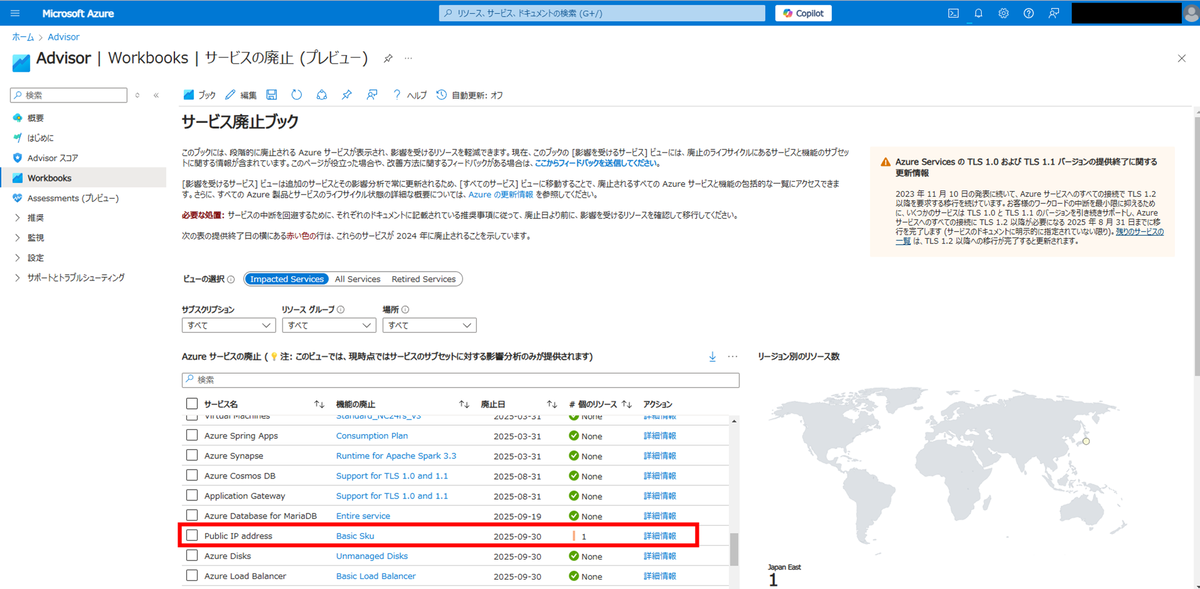Click the info icon next to 場所
This screenshot has height=589, width=1200.
pos(405,310)
